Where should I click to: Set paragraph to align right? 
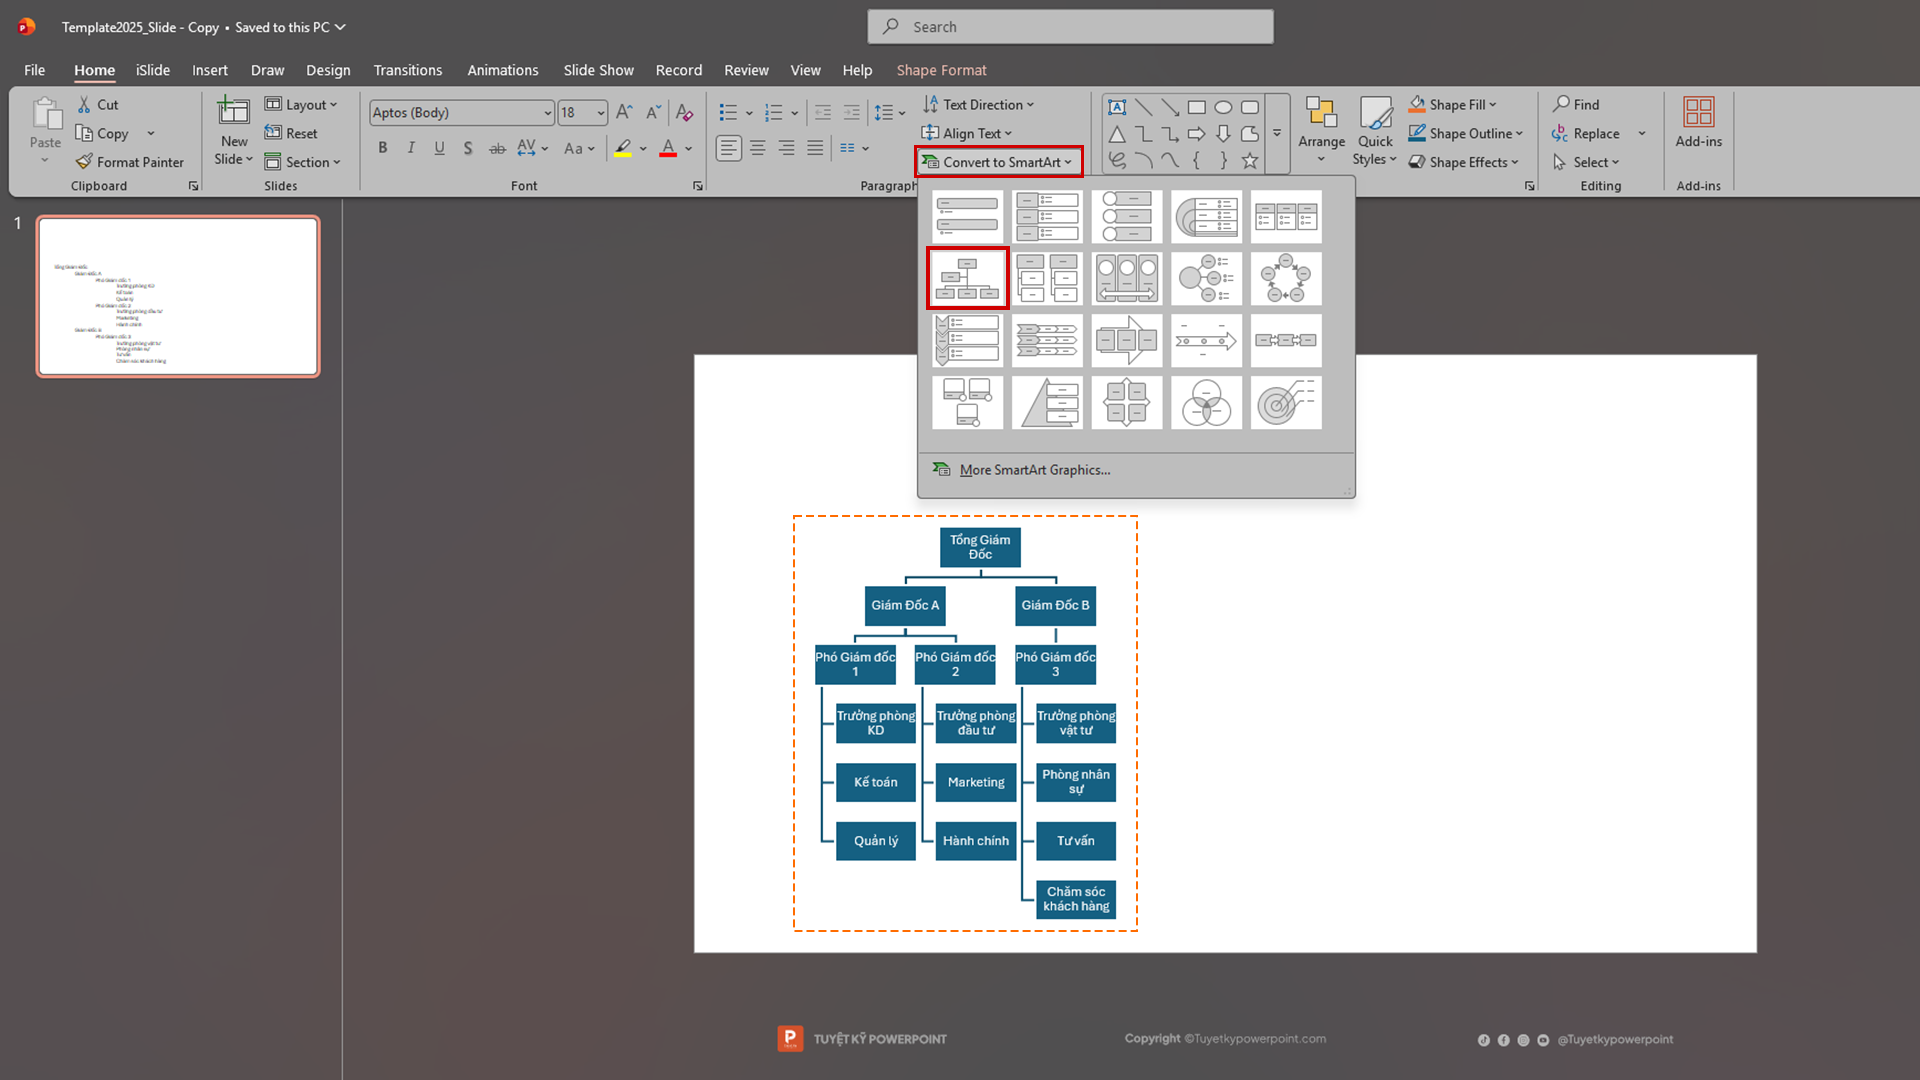787,148
